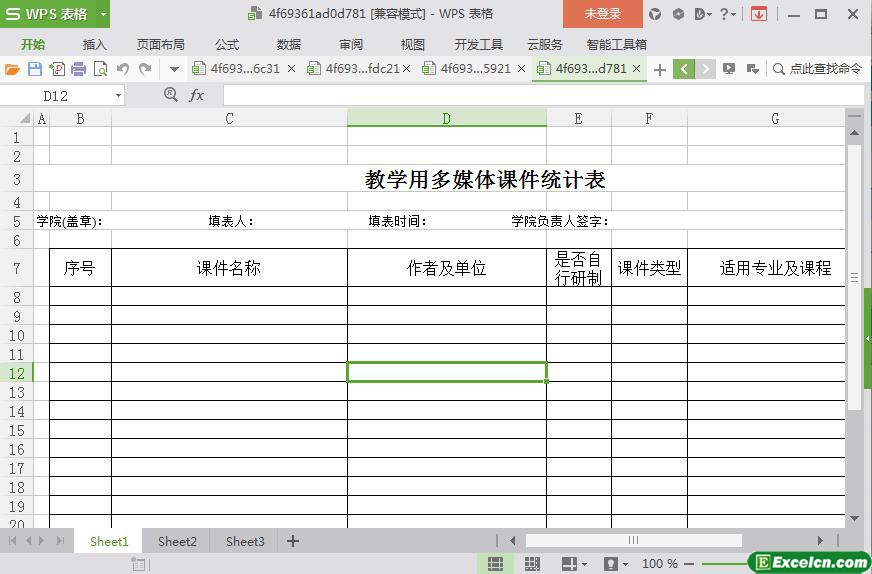
Task: Click the 点此查找命令 search command box
Action: pyautogui.click(x=818, y=69)
